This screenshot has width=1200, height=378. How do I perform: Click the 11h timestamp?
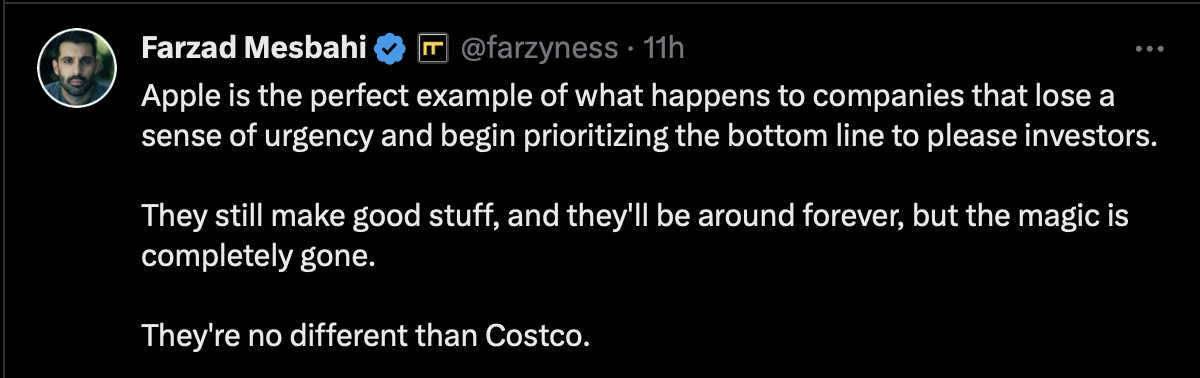(x=661, y=47)
